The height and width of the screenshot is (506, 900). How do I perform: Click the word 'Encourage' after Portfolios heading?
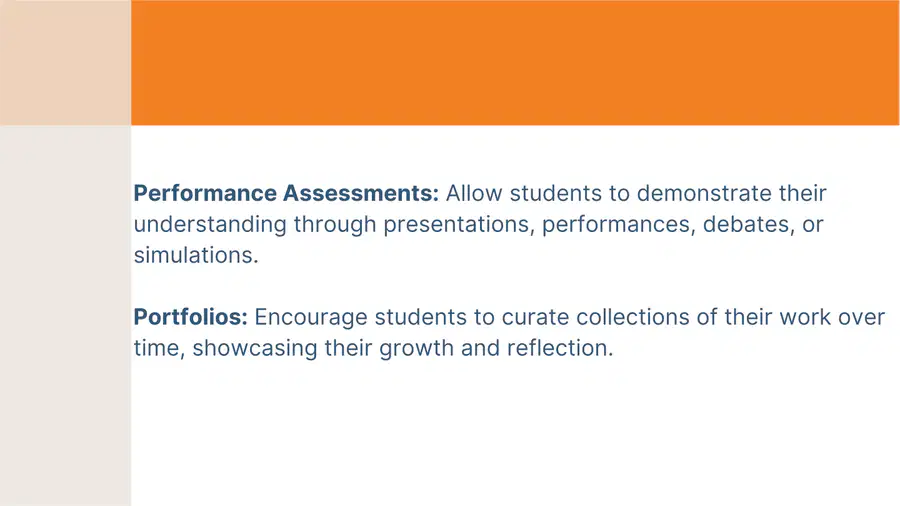pos(311,317)
